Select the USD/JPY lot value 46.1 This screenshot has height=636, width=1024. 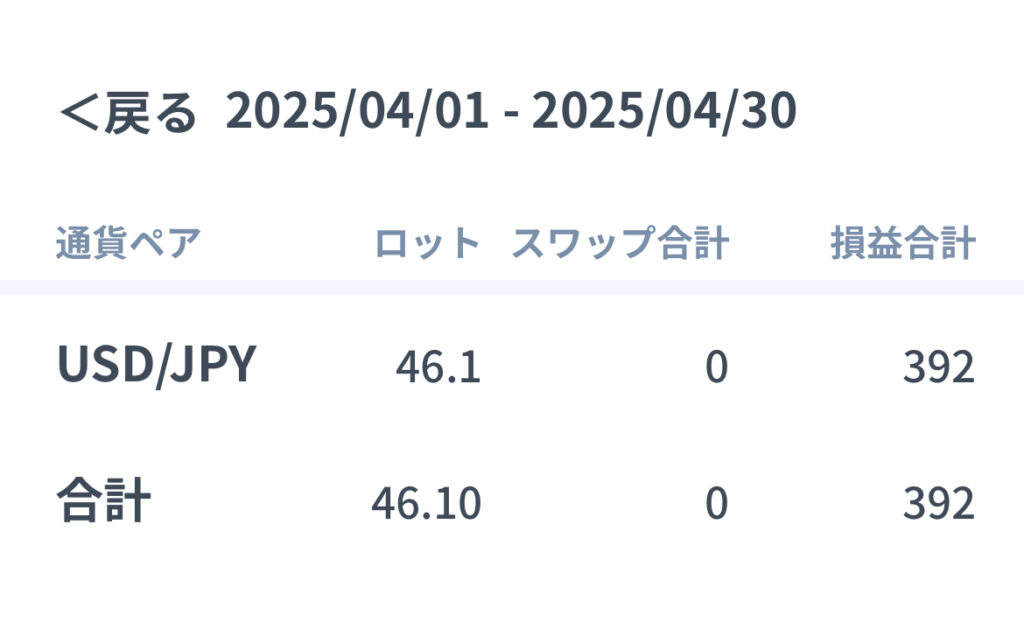(x=438, y=366)
